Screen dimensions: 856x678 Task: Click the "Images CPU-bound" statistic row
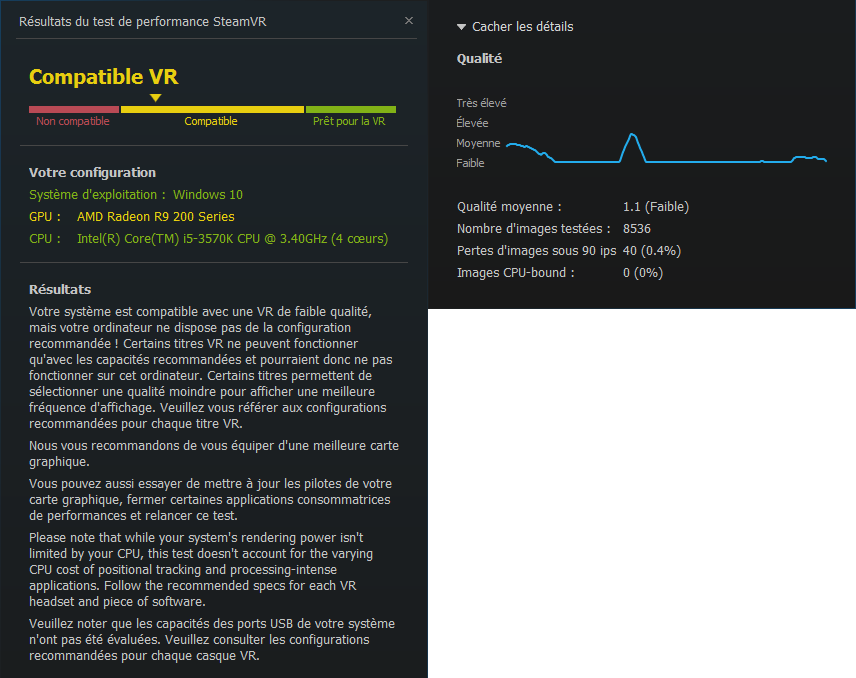coord(559,273)
